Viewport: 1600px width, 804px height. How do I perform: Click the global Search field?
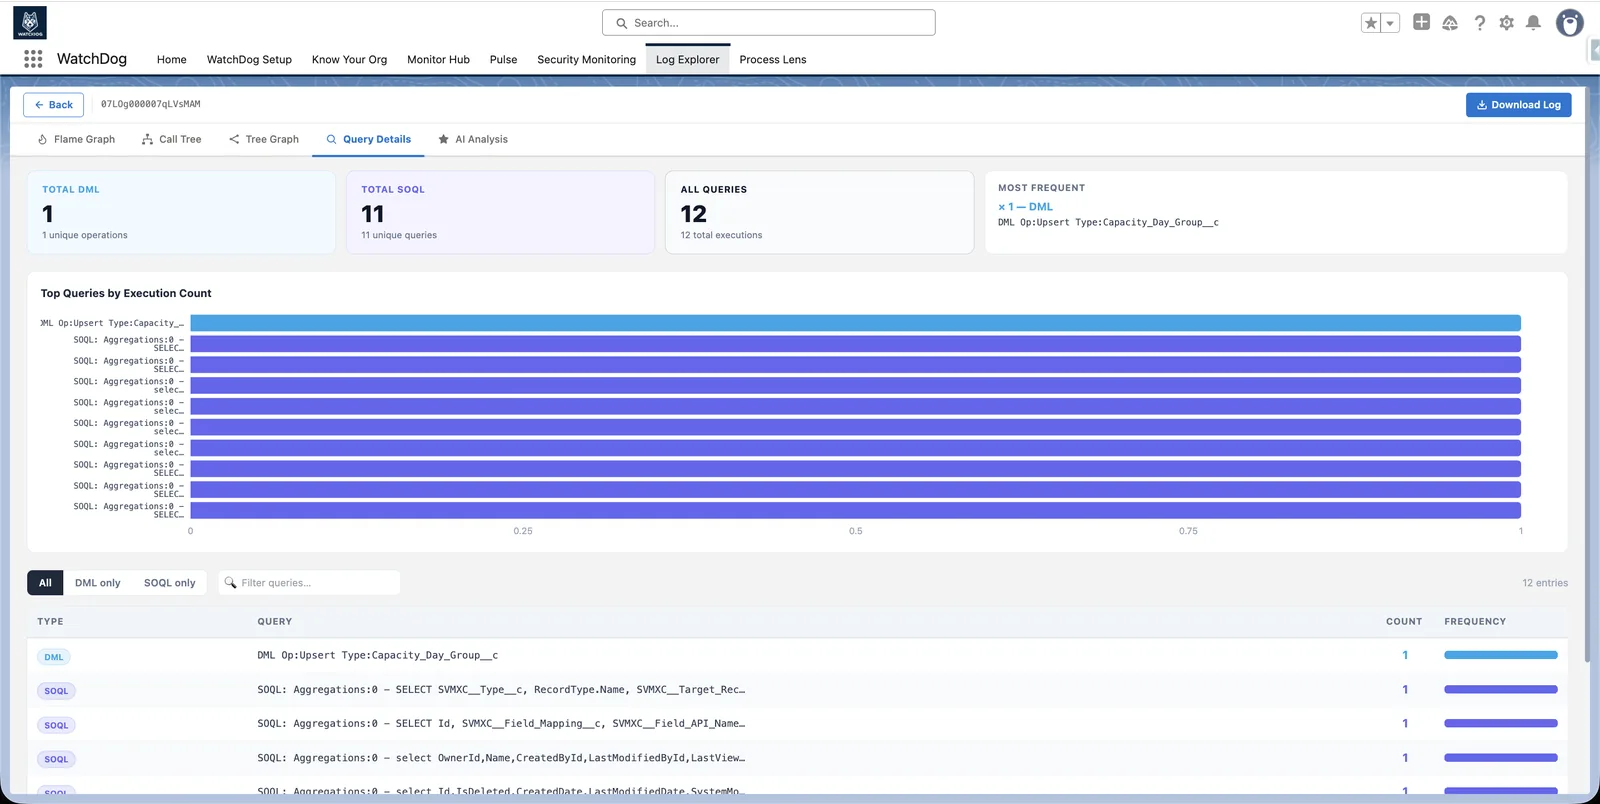768,23
